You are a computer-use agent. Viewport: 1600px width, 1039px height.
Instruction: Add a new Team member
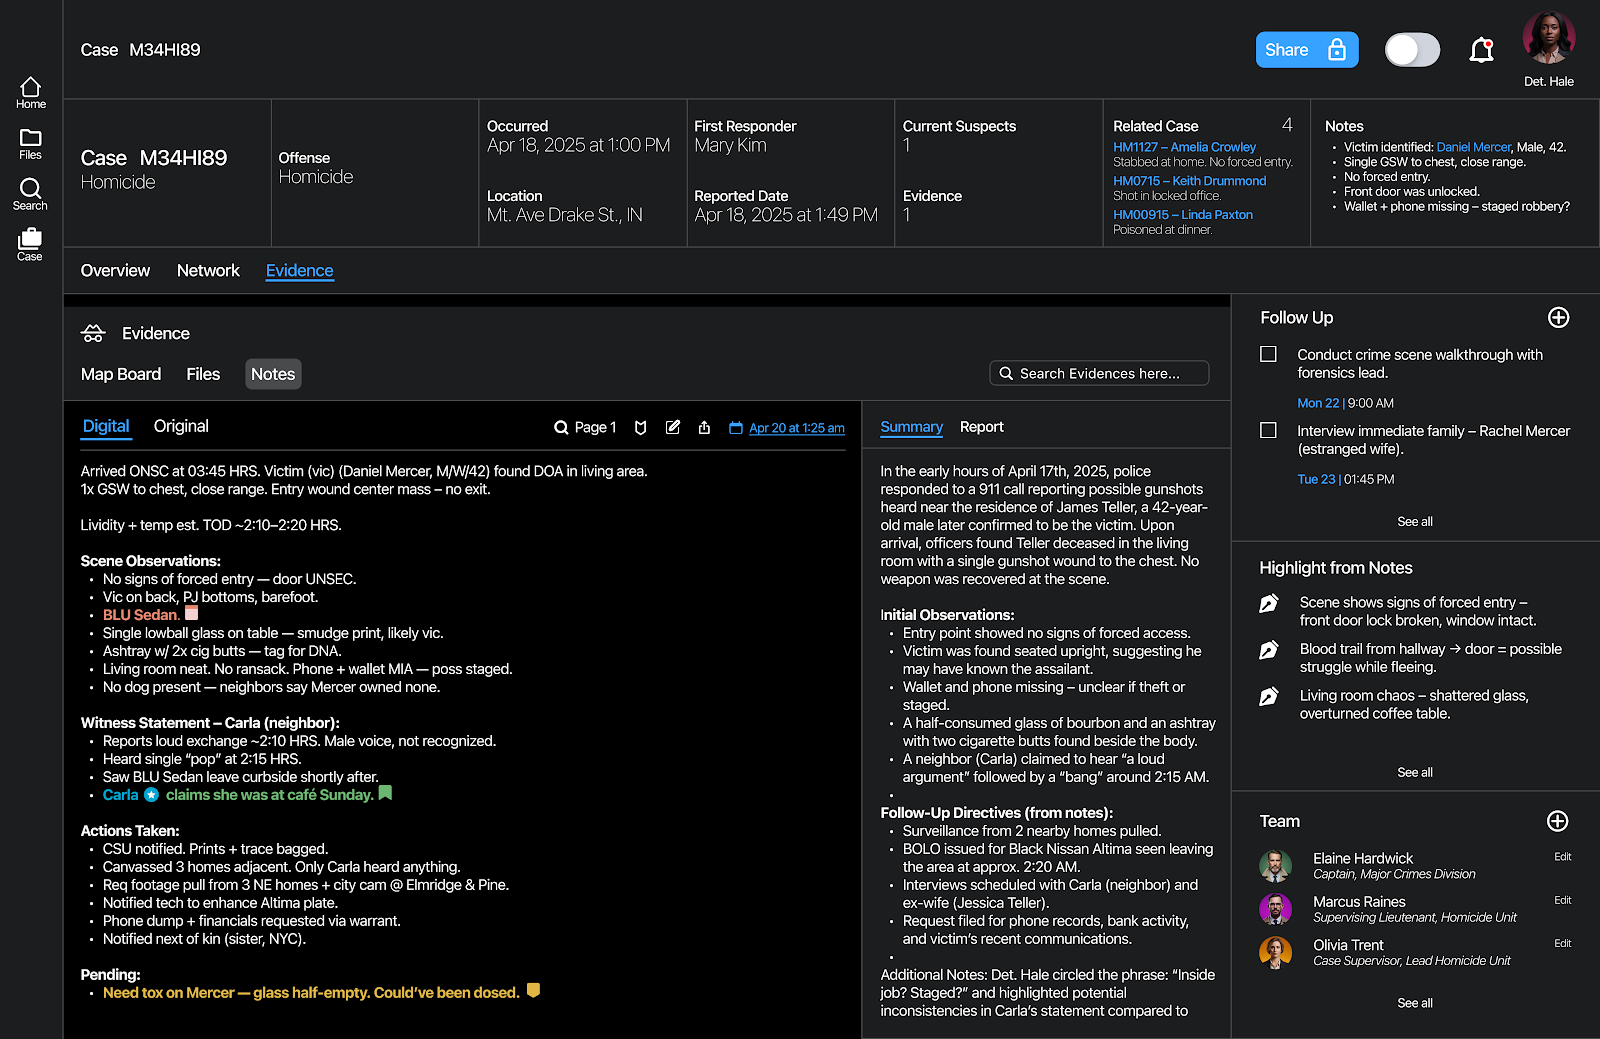coord(1557,821)
